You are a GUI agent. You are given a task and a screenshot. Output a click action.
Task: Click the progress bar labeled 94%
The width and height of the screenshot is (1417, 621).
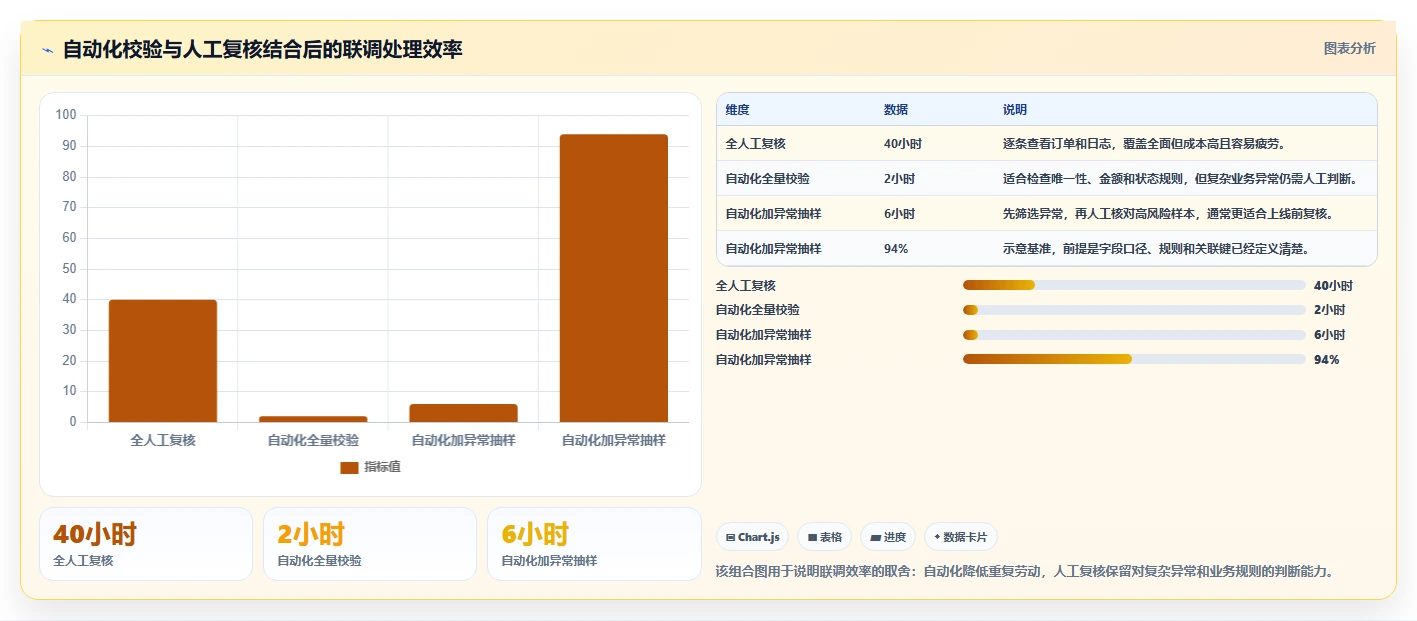[1134, 359]
